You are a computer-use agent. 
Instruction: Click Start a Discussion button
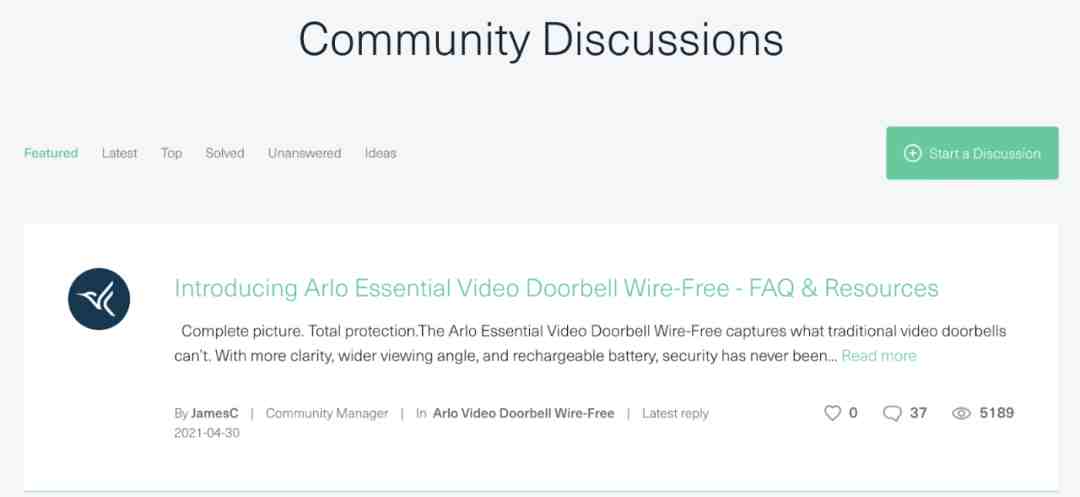(x=972, y=153)
